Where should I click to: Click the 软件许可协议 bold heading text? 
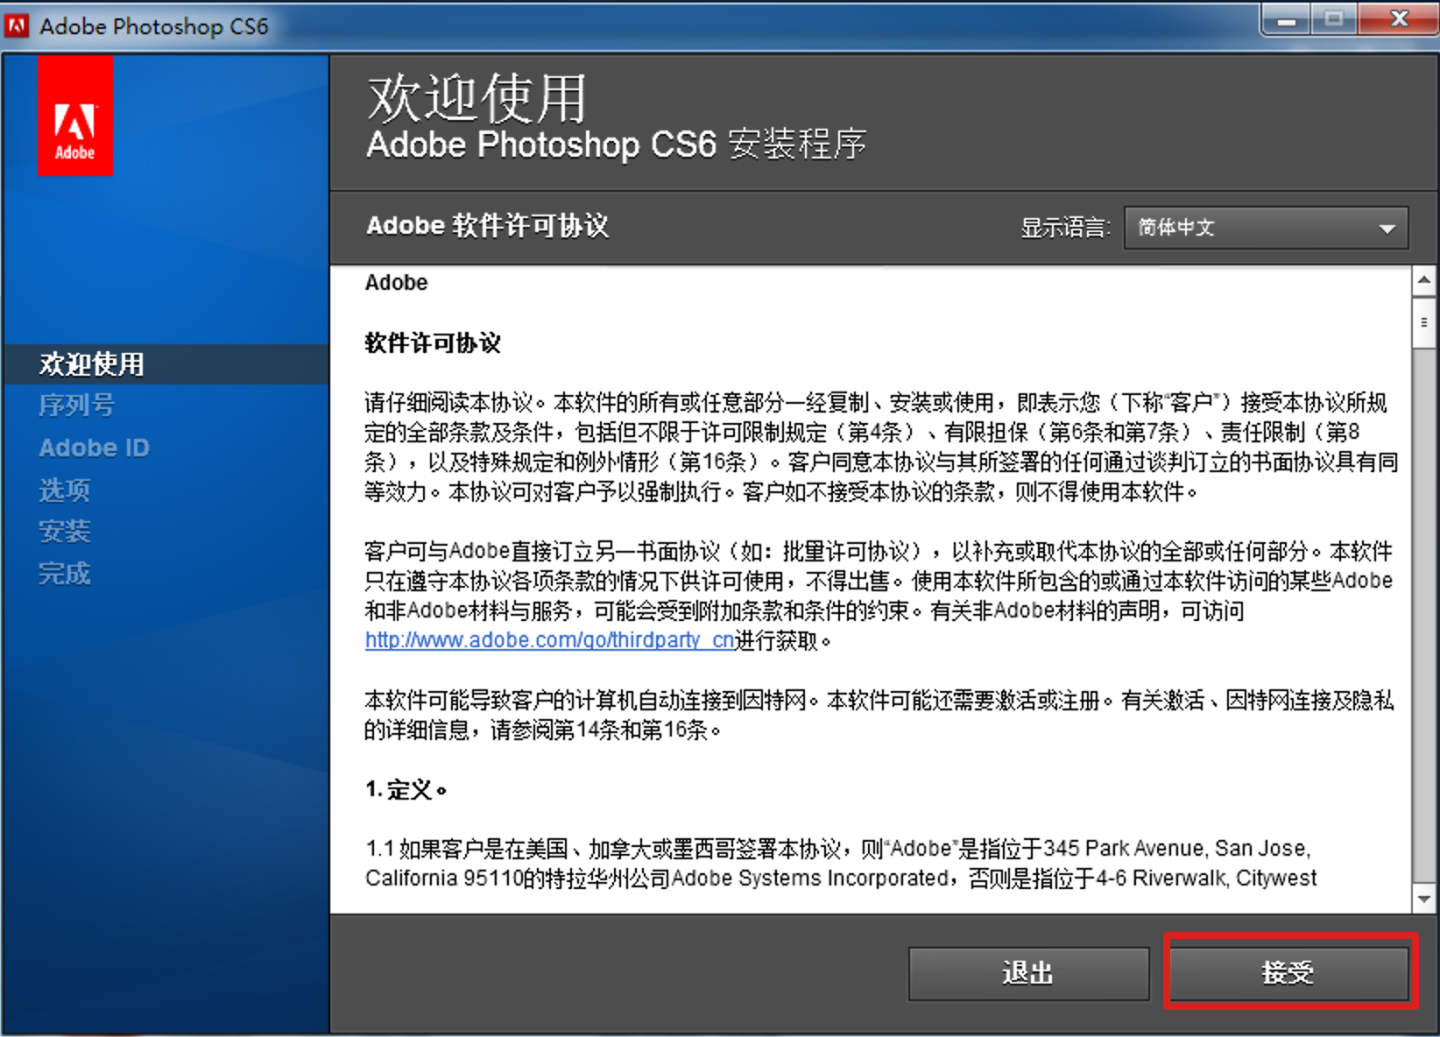click(x=433, y=343)
